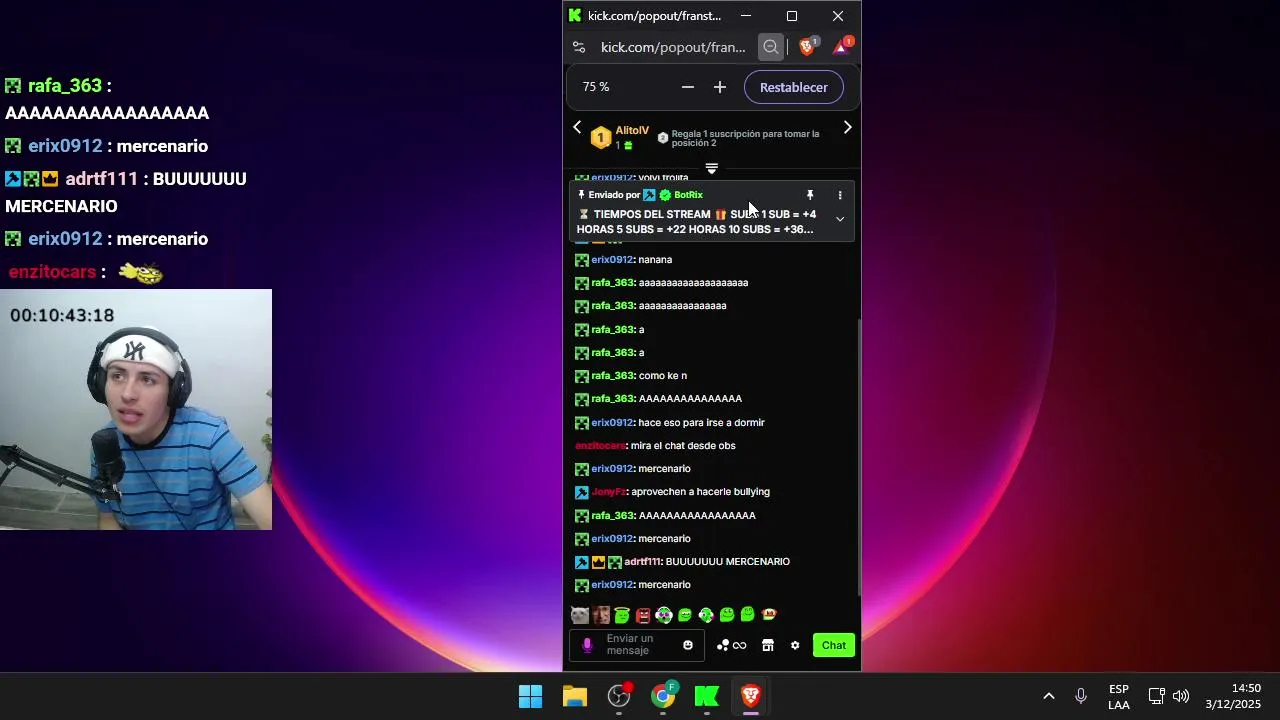Show hidden system tray icons
Image resolution: width=1280 pixels, height=720 pixels.
[x=1048, y=696]
